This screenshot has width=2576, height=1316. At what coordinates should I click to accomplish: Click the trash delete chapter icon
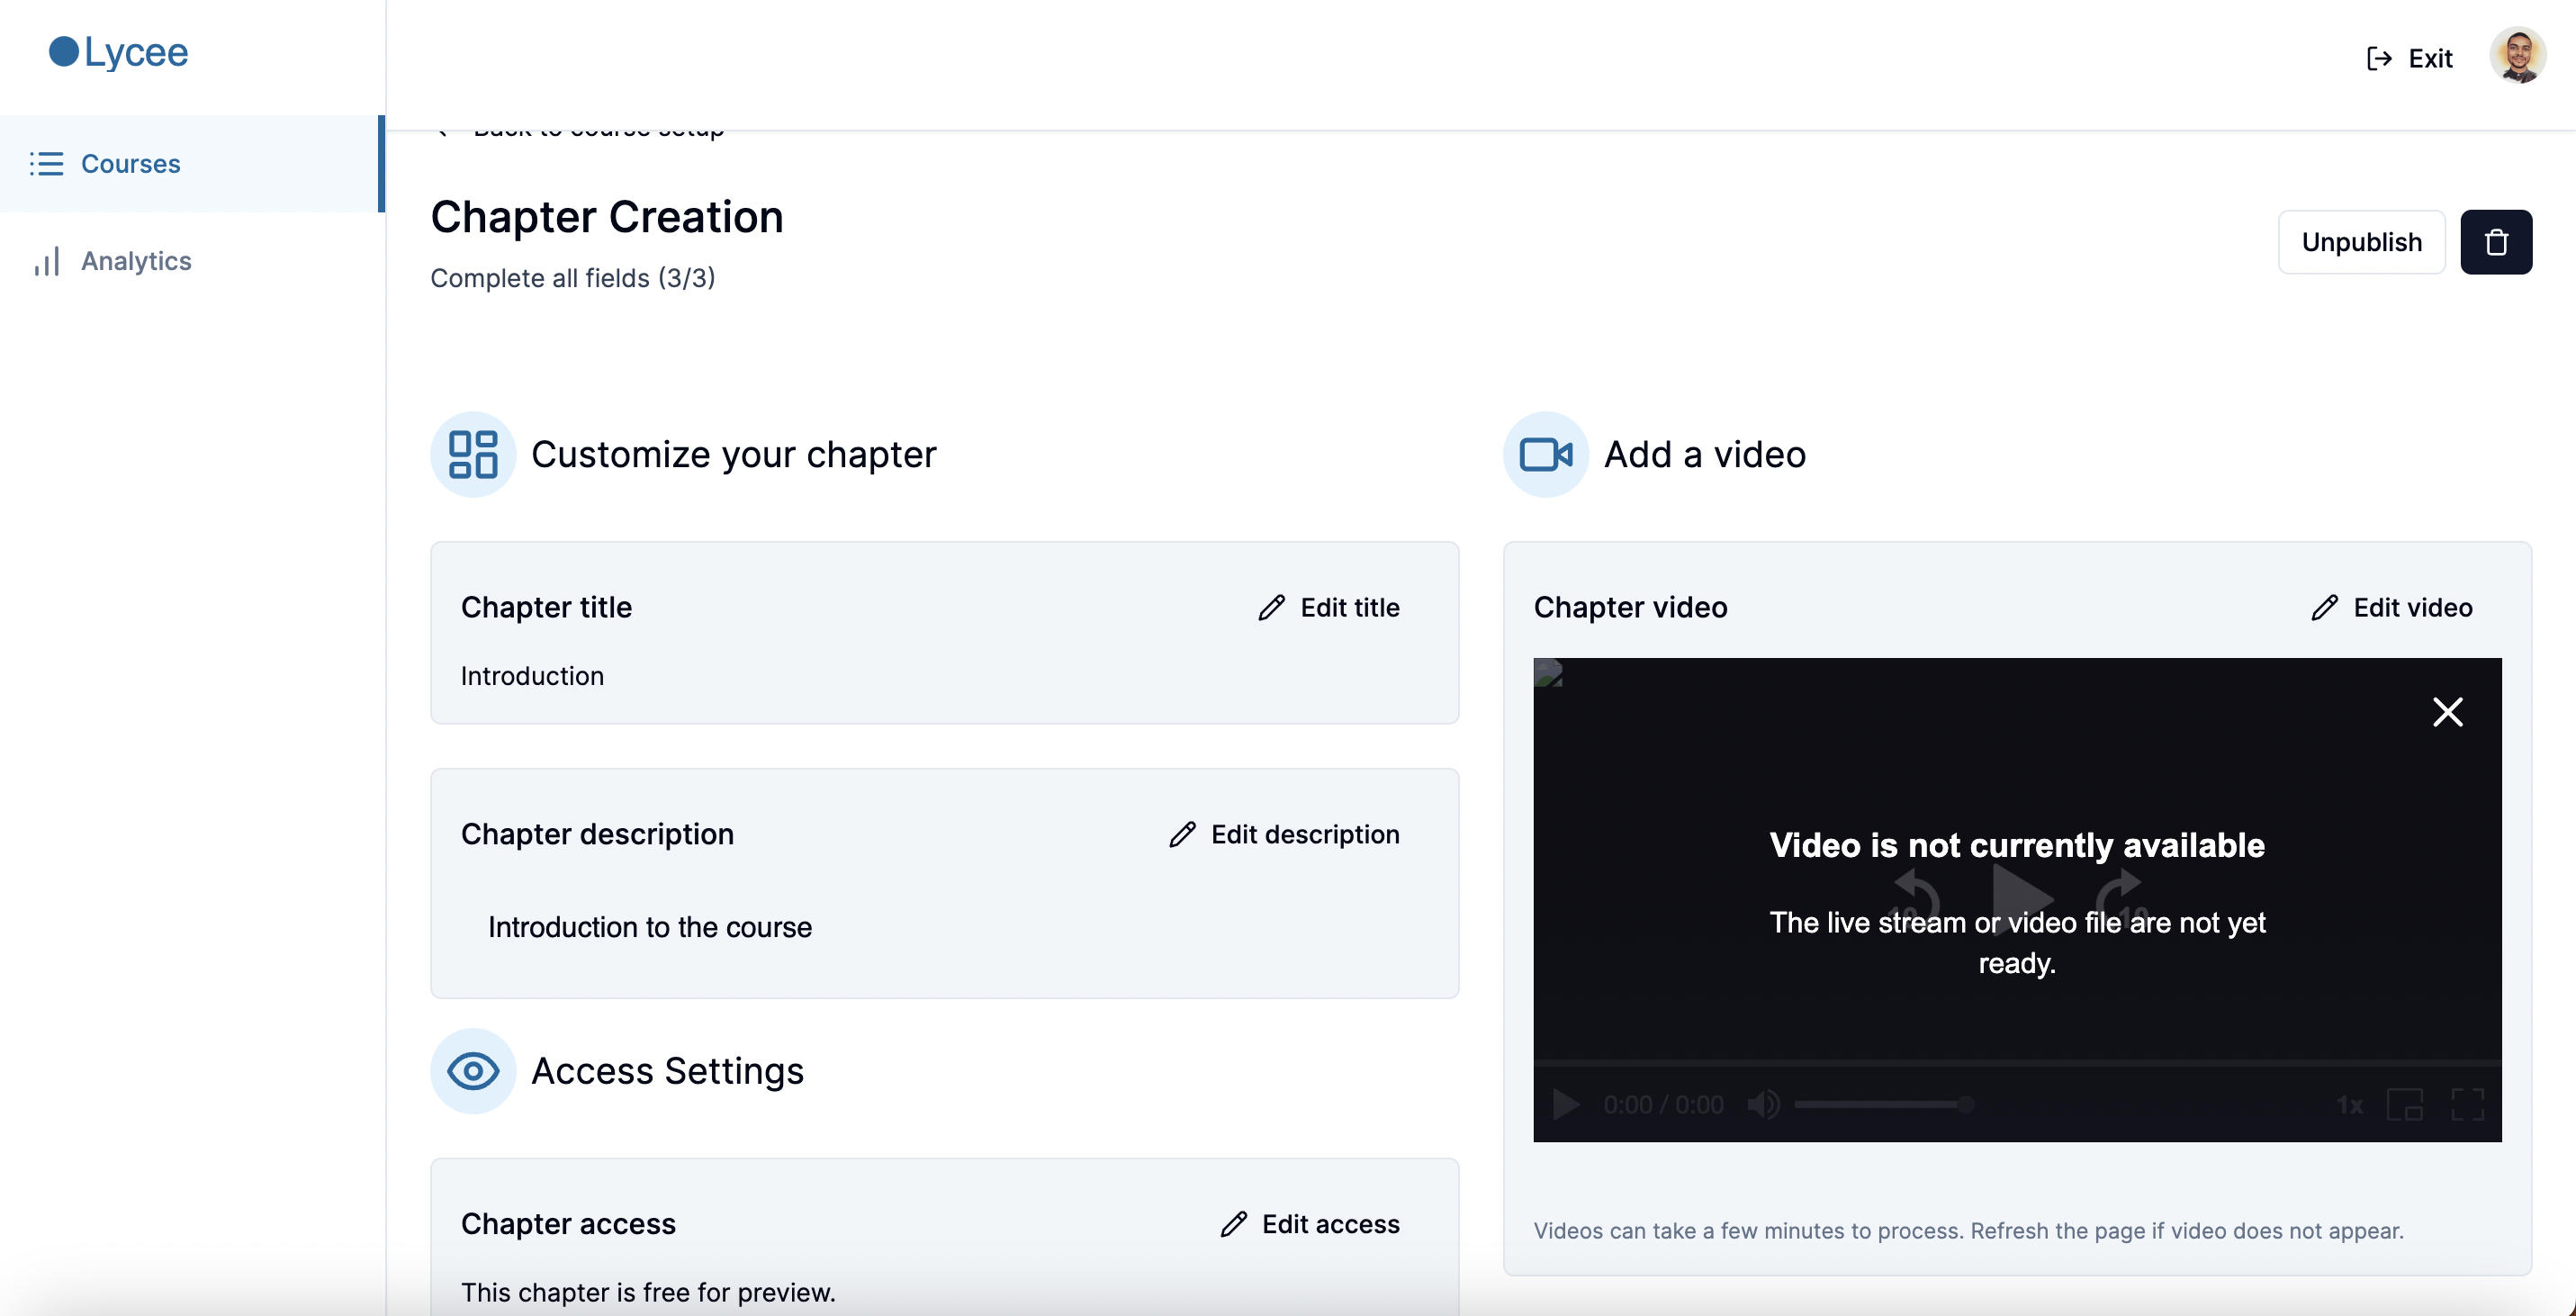coord(2495,242)
